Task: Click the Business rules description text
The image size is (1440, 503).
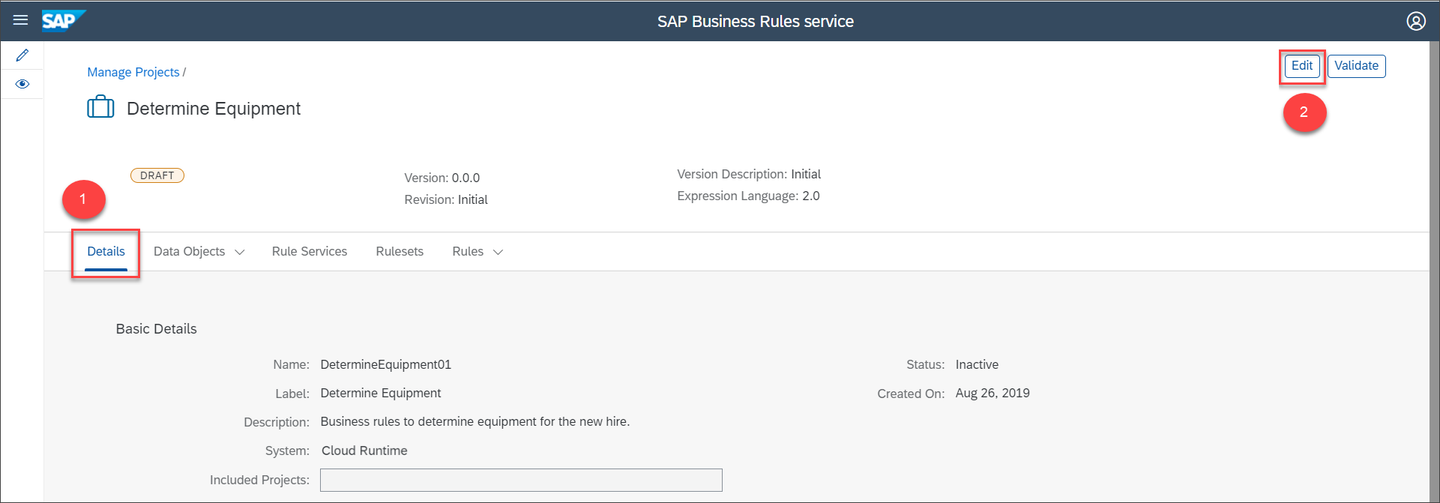Action: (475, 422)
